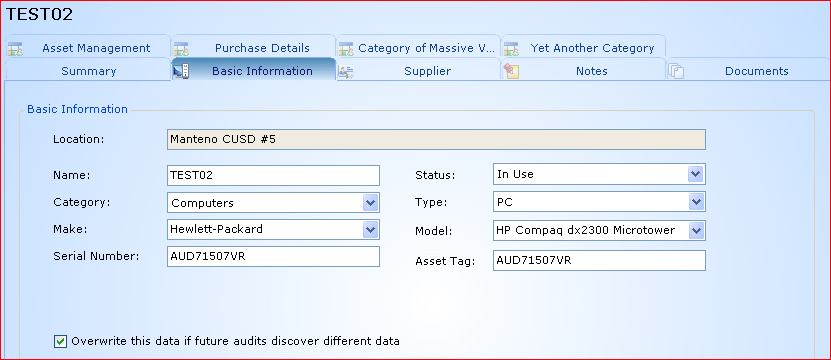
Task: Click the Notes pushpin icon
Action: click(x=511, y=71)
